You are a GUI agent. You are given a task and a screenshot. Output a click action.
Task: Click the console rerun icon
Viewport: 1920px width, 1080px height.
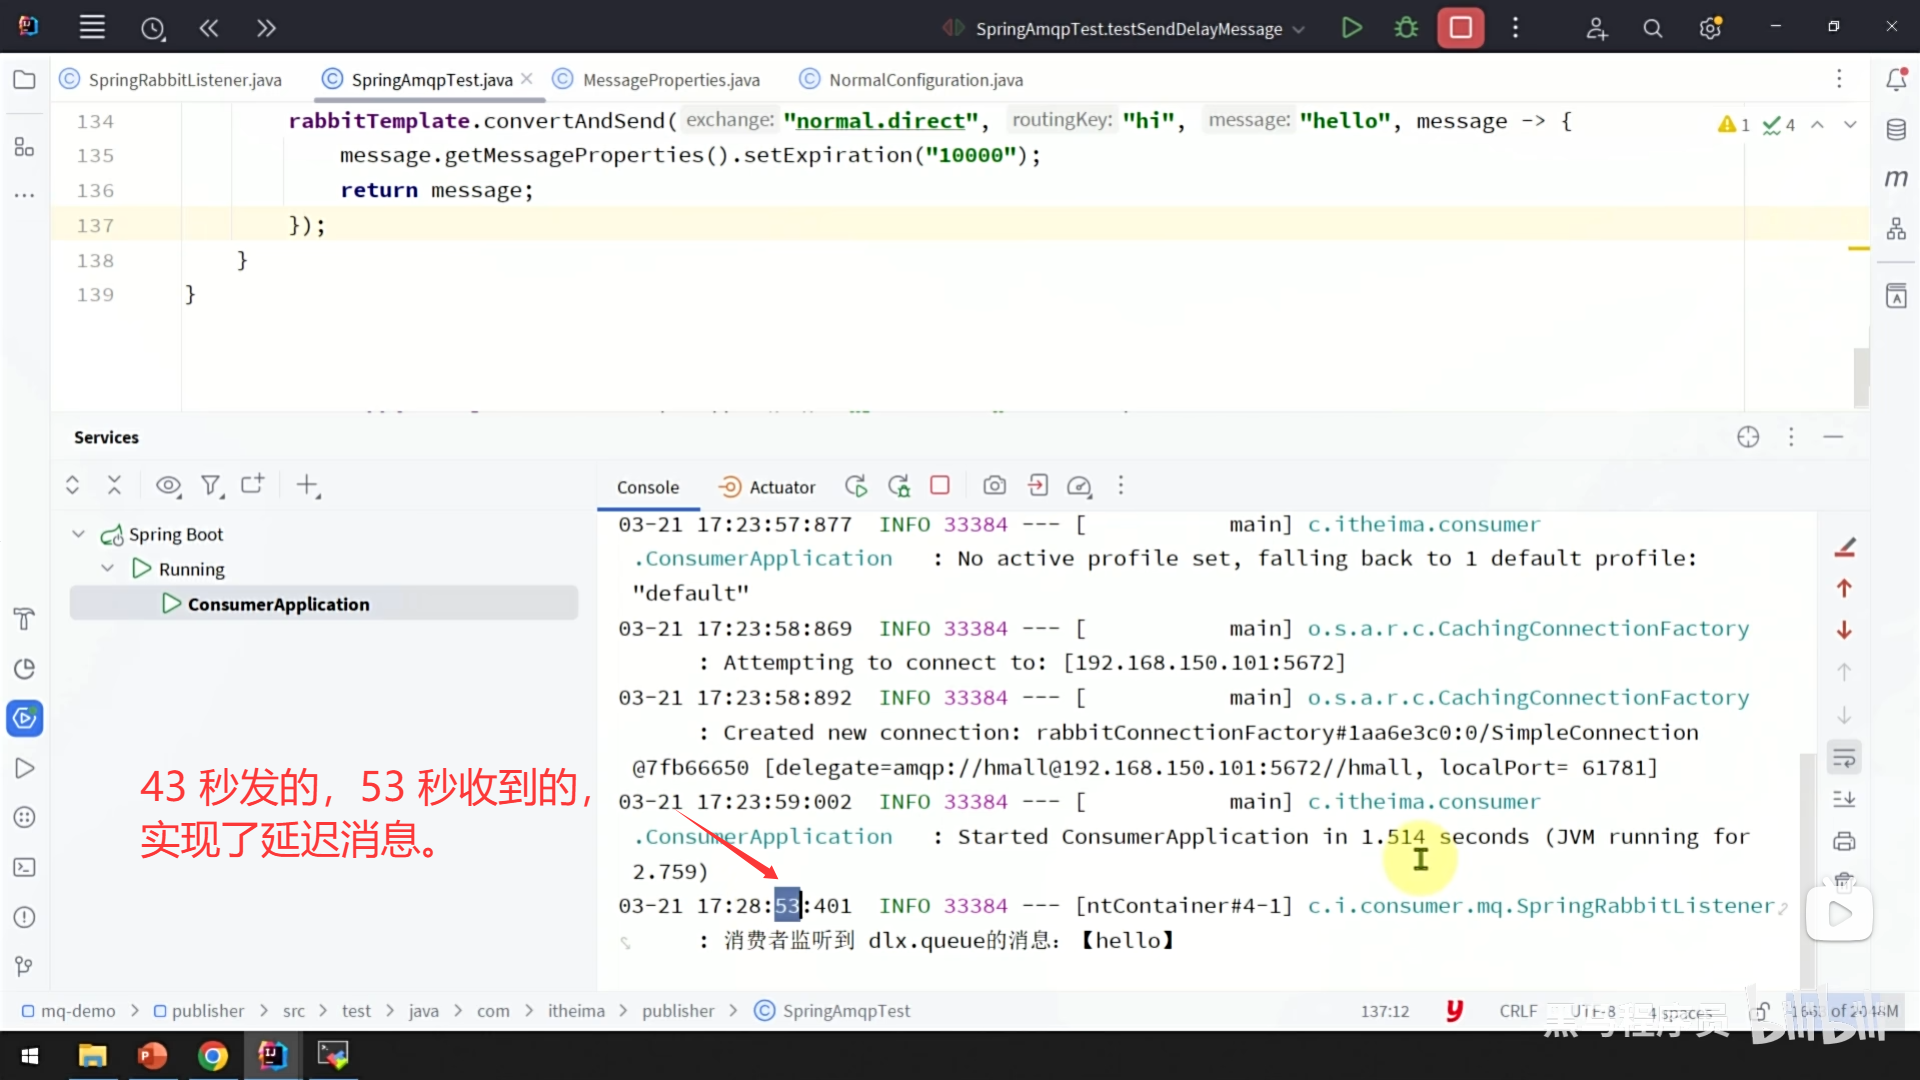coord(856,486)
